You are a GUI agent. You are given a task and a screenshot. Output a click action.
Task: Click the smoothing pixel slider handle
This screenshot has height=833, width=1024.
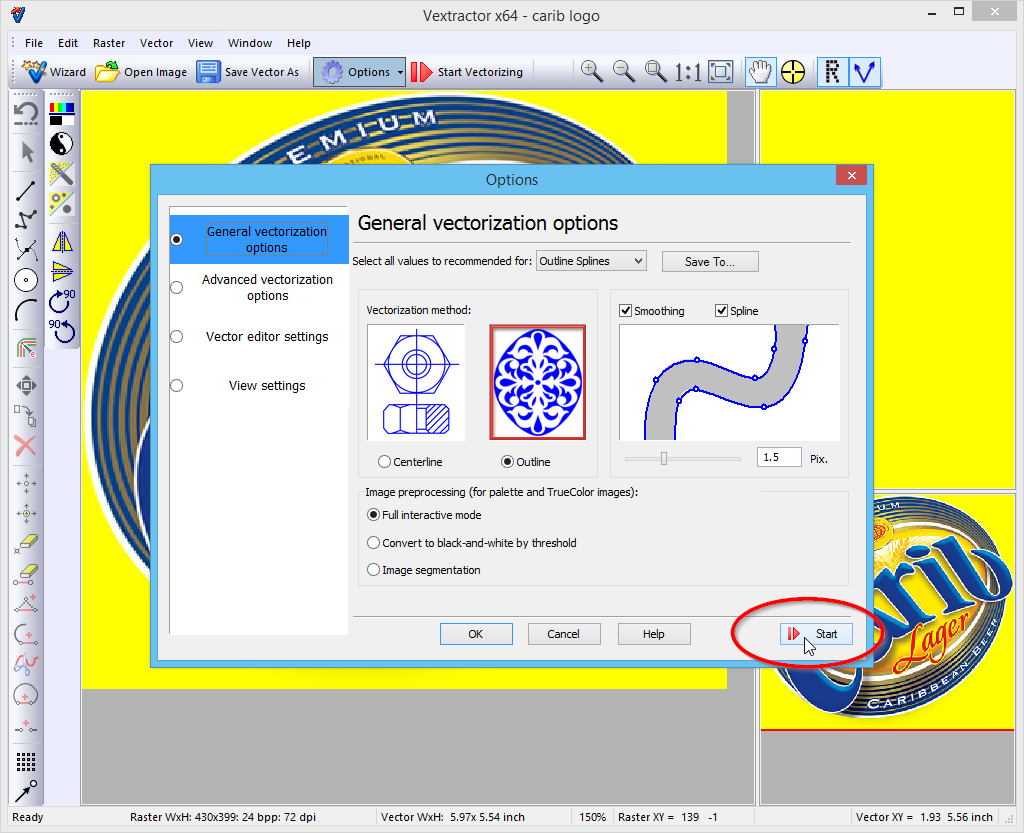(x=663, y=458)
